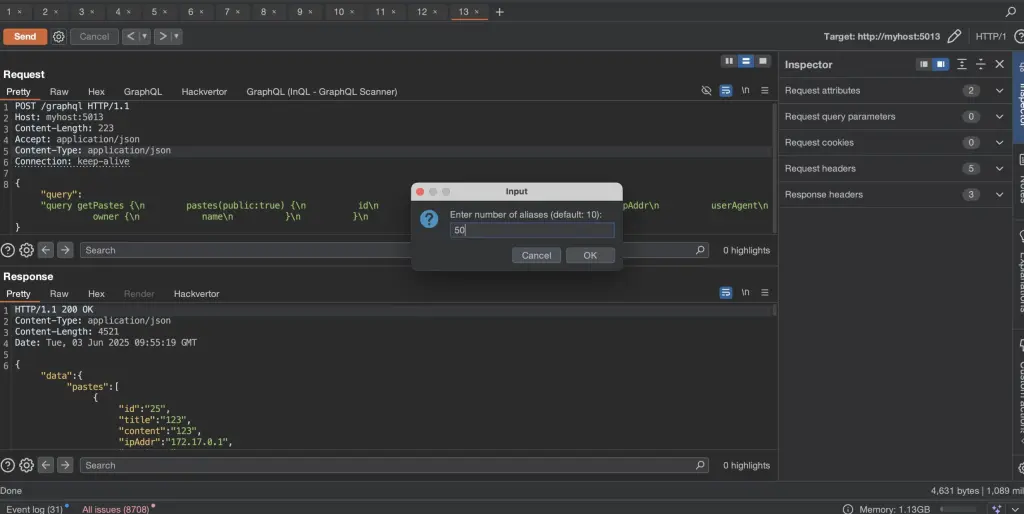The width and height of the screenshot is (1024, 514).
Task: Open the Repeater request settings gear
Action: click(x=59, y=37)
